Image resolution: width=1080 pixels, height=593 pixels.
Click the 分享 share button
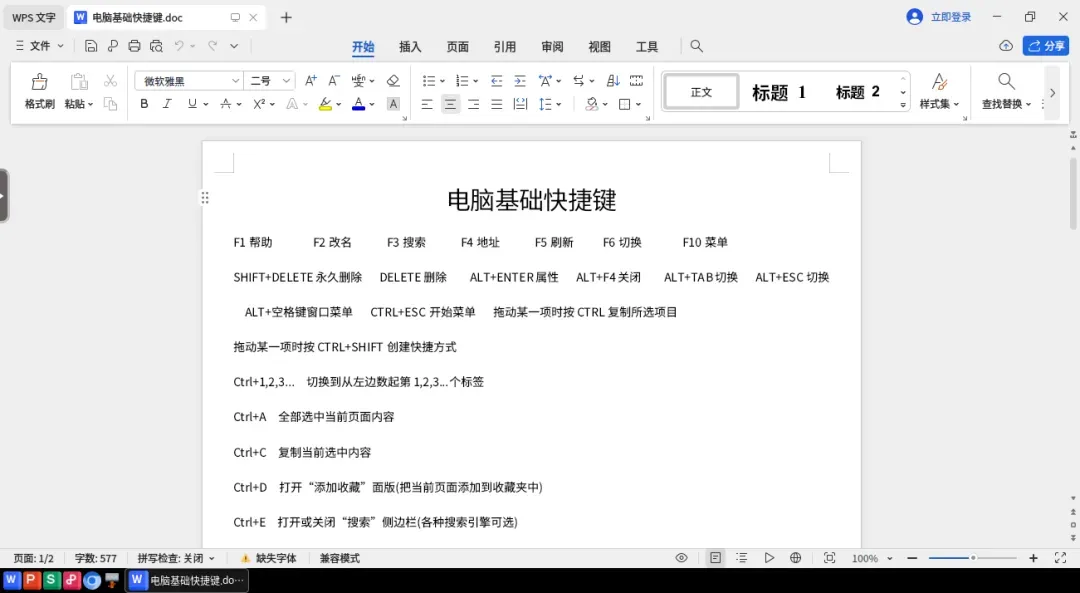[1046, 46]
